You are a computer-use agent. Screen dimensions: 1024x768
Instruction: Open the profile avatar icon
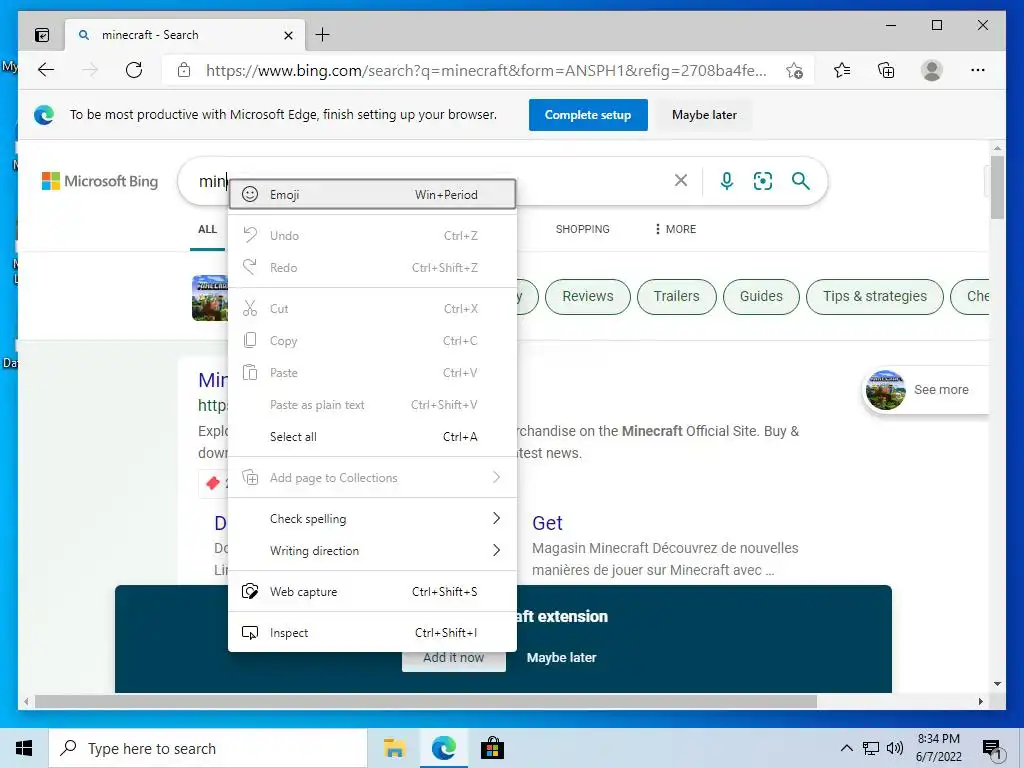[932, 70]
